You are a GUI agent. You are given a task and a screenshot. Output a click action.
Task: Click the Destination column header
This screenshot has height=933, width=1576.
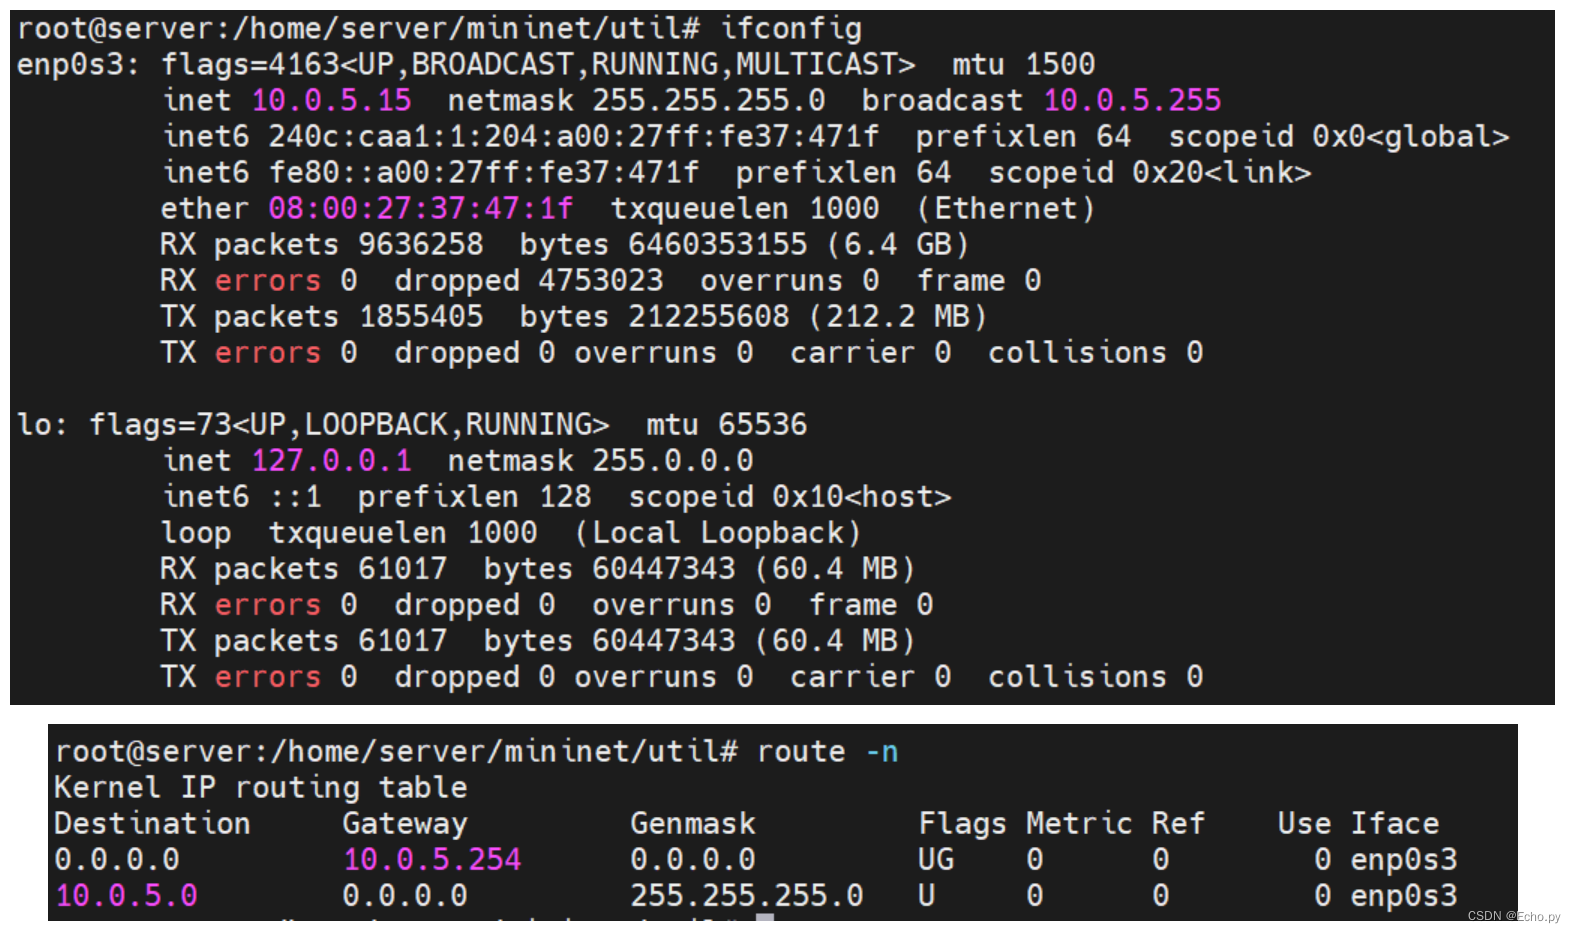pyautogui.click(x=152, y=824)
